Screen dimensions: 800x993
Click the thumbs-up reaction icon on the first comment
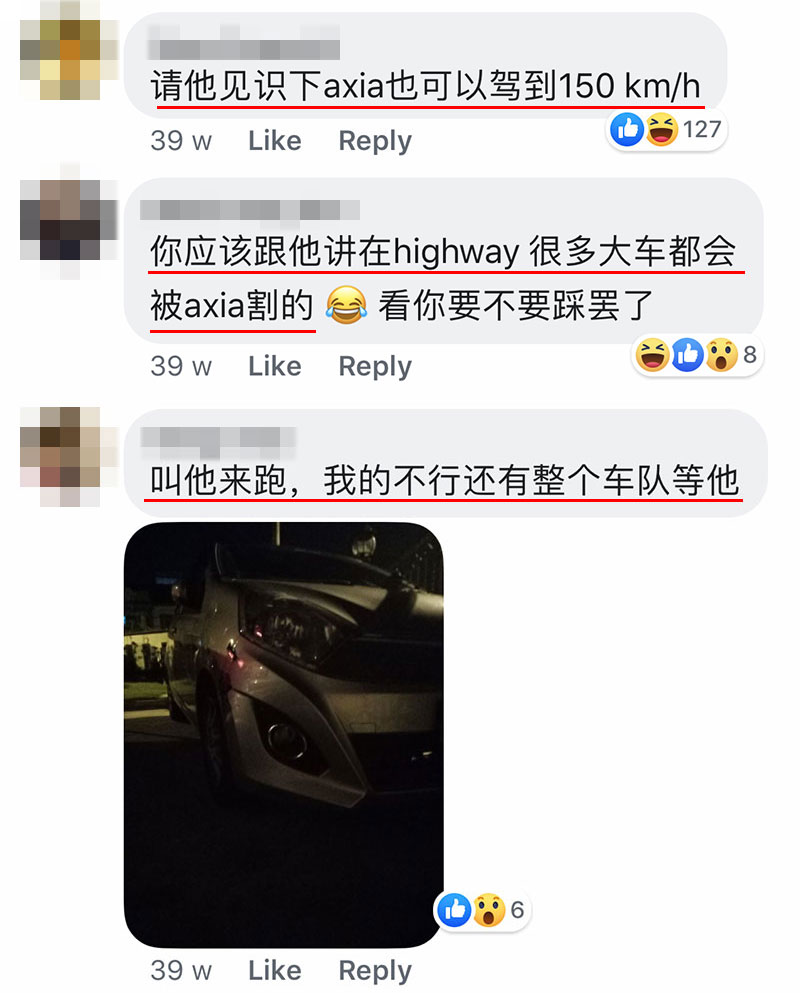626,129
